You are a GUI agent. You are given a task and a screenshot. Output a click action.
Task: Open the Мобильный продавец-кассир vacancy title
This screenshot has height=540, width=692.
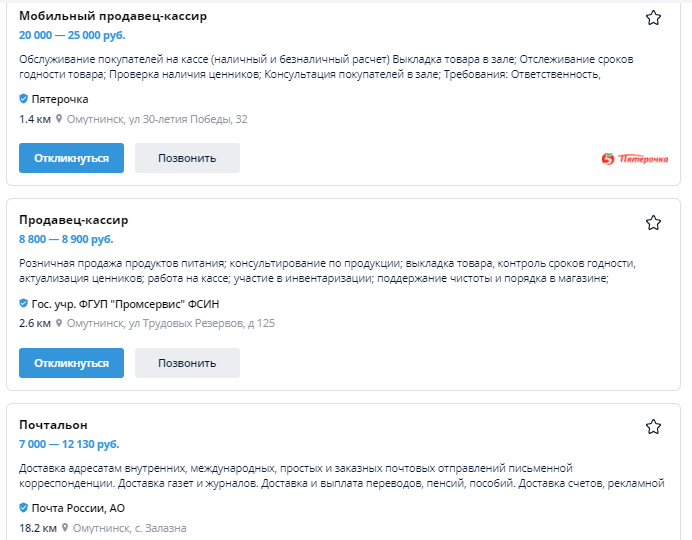click(x=113, y=16)
